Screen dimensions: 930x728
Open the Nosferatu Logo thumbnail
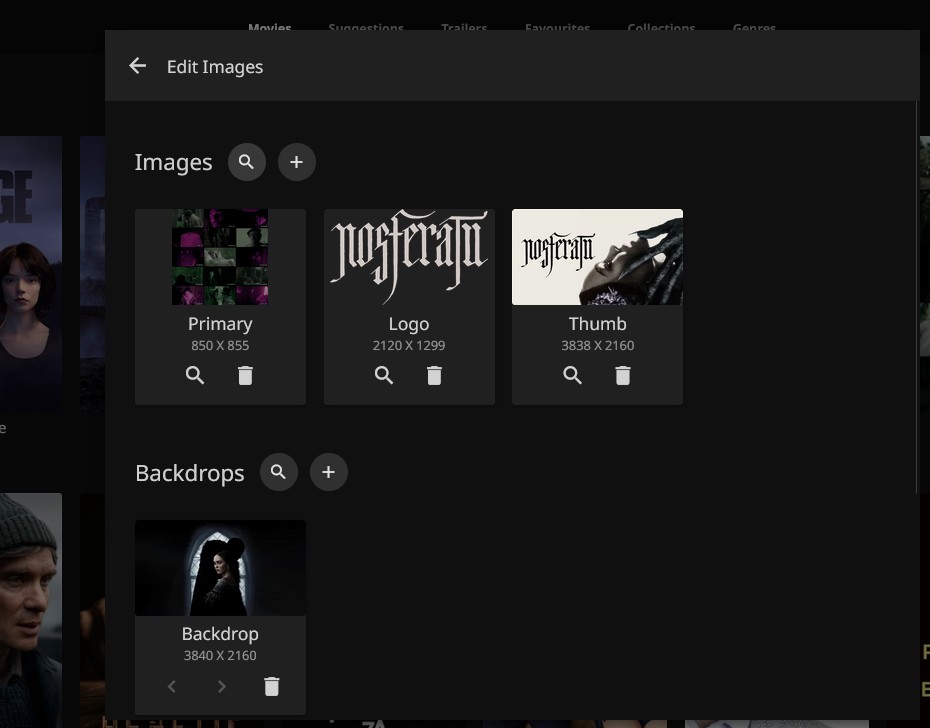pyautogui.click(x=409, y=257)
